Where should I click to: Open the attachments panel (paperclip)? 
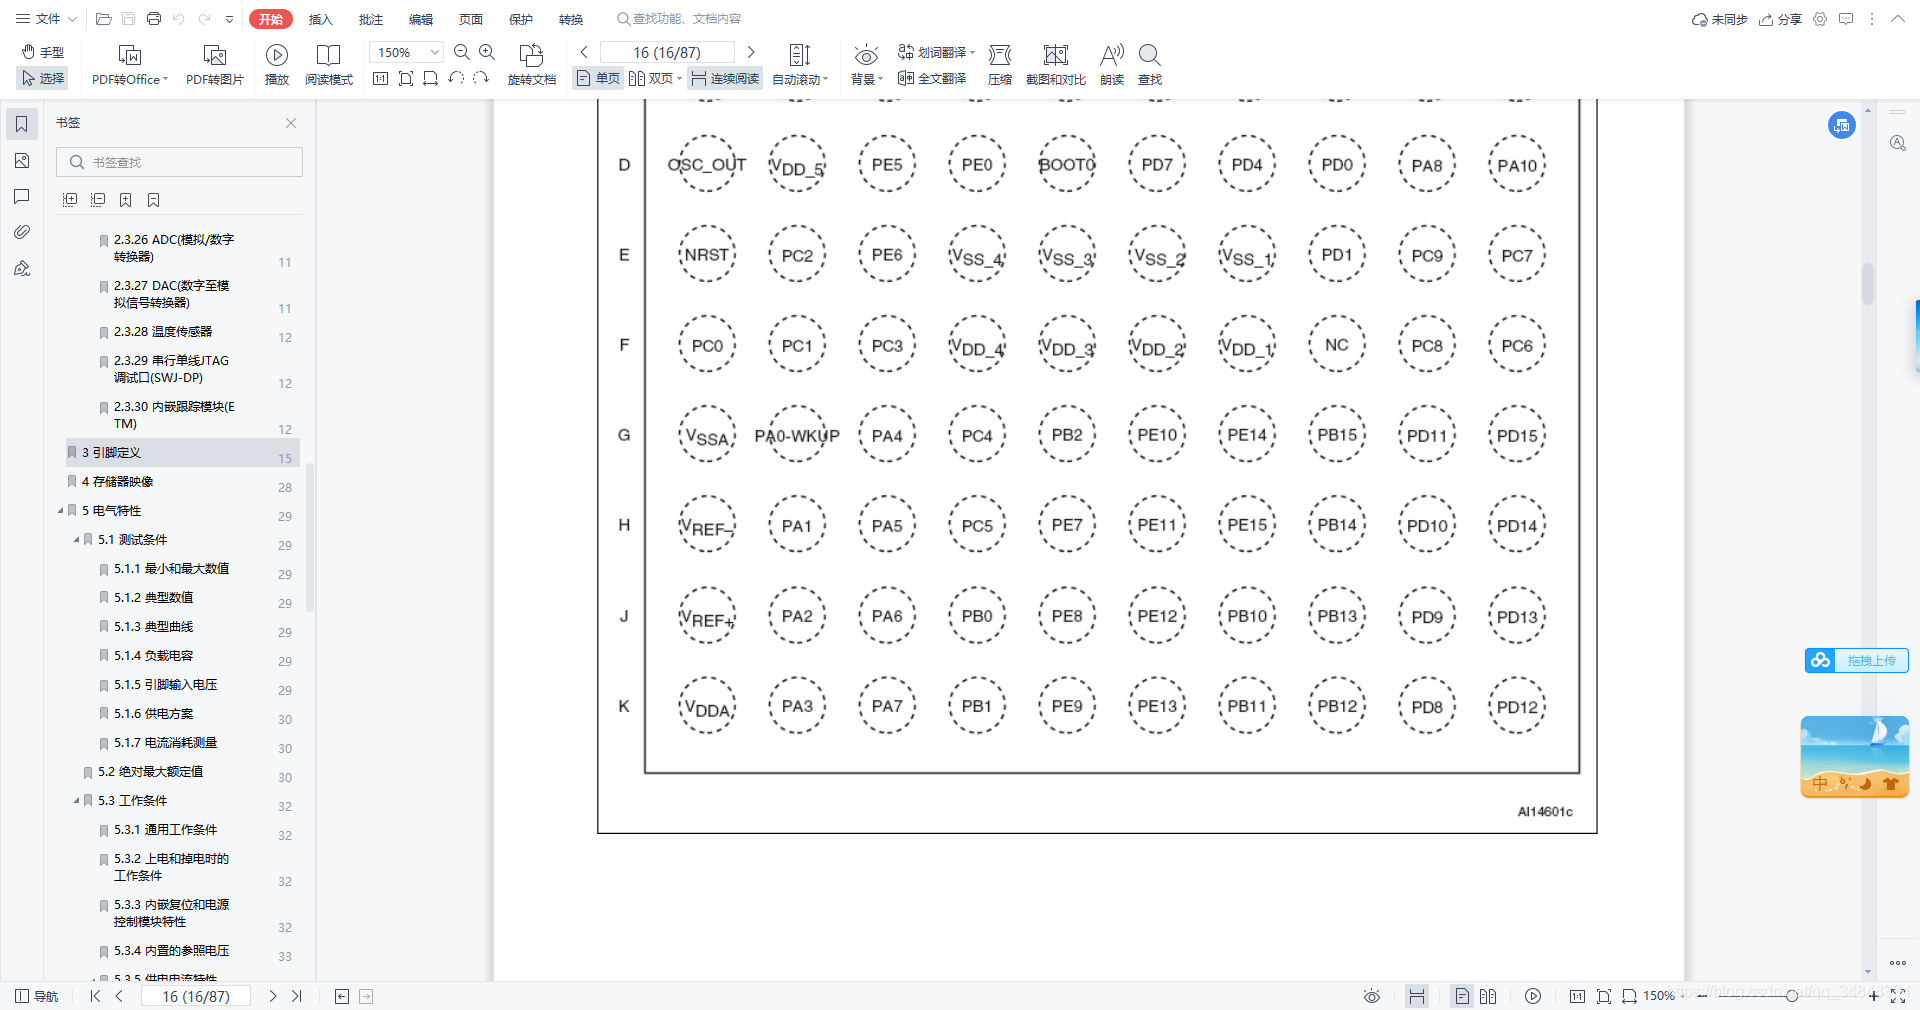click(22, 232)
